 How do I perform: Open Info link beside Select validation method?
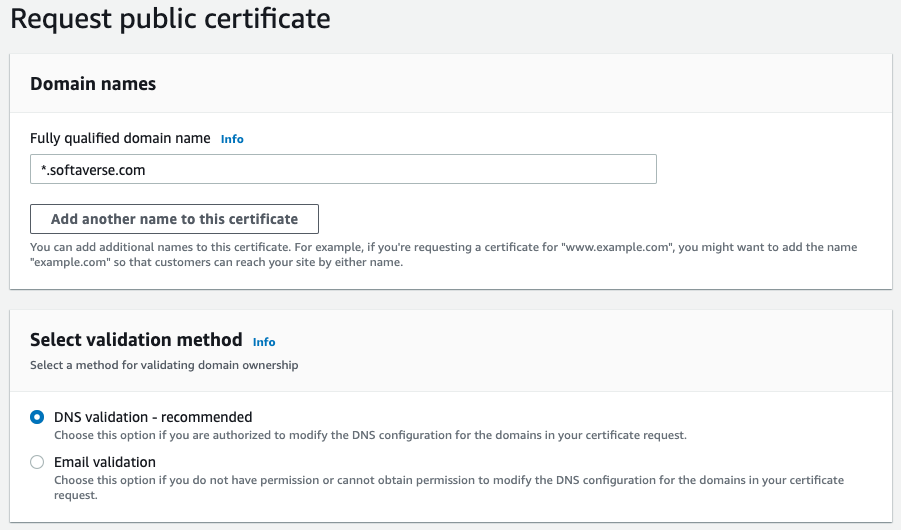[264, 342]
